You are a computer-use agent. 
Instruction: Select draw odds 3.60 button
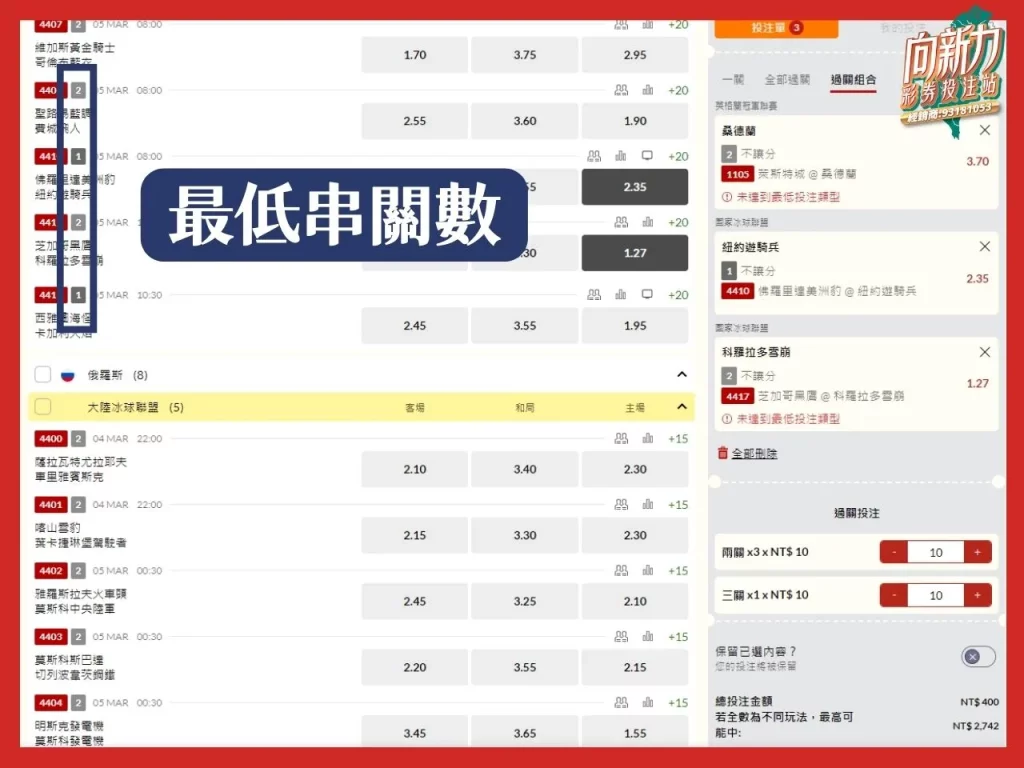[524, 121]
